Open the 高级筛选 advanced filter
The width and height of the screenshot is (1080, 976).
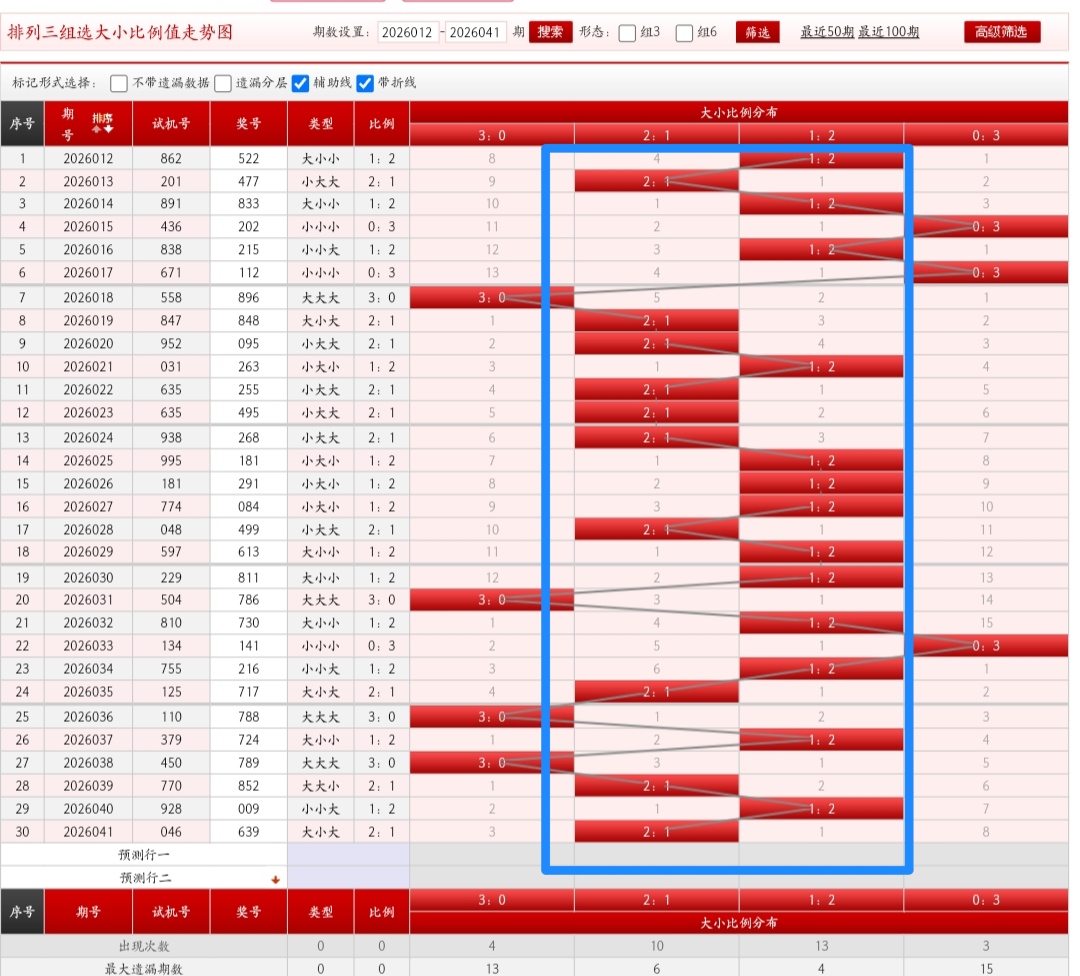pos(1001,32)
